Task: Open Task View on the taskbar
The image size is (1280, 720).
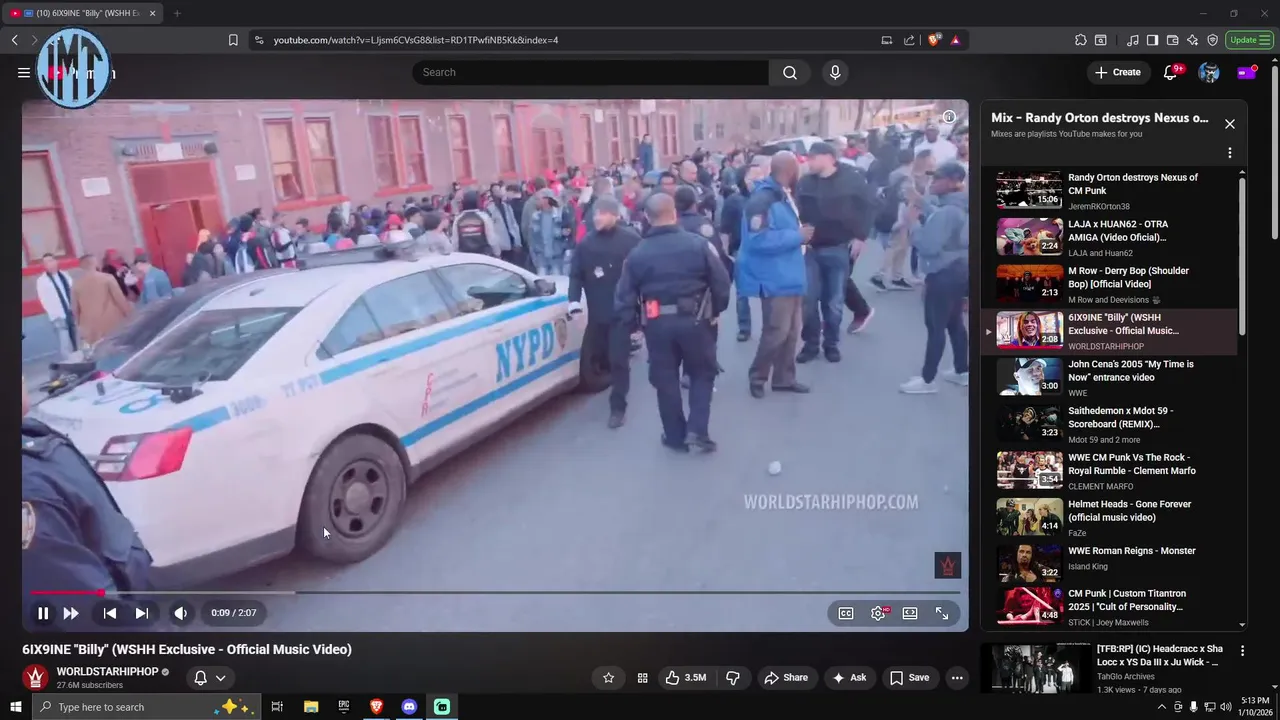Action: (278, 706)
